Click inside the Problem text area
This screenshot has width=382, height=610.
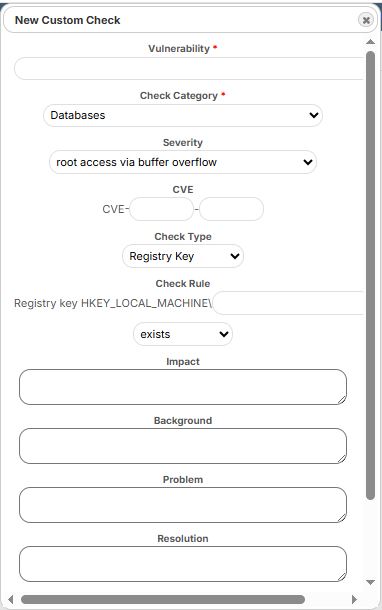[x=183, y=505]
